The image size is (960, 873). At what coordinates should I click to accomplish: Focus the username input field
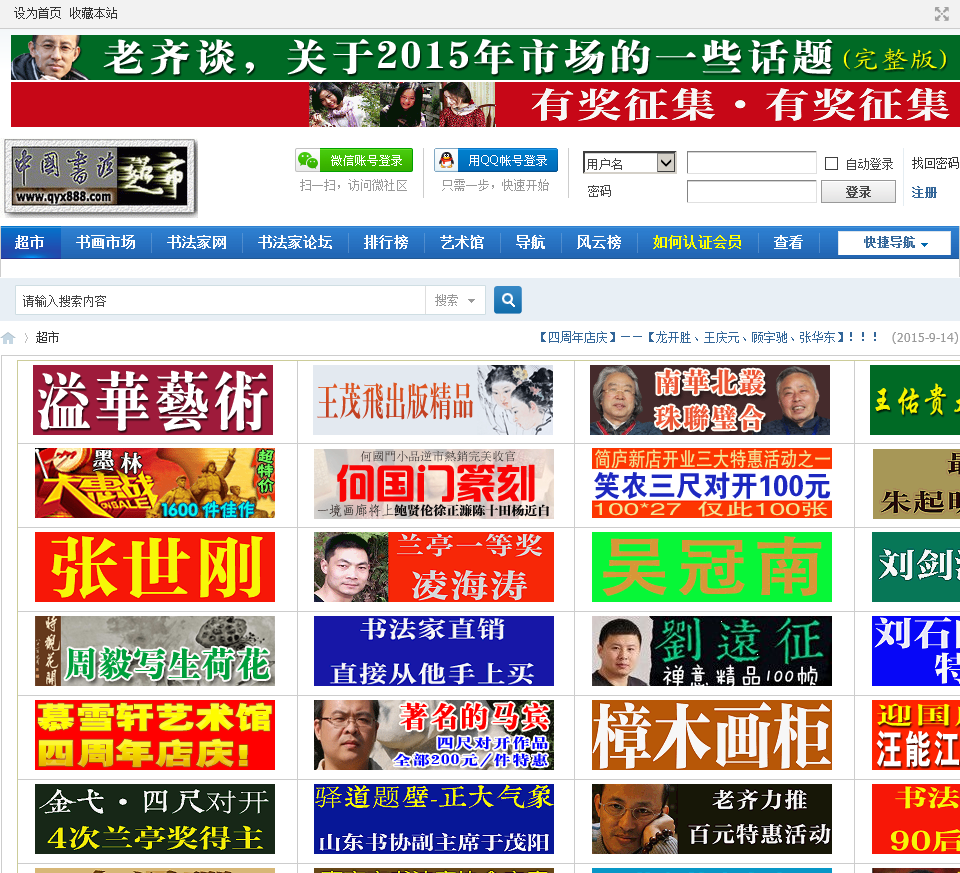751,163
